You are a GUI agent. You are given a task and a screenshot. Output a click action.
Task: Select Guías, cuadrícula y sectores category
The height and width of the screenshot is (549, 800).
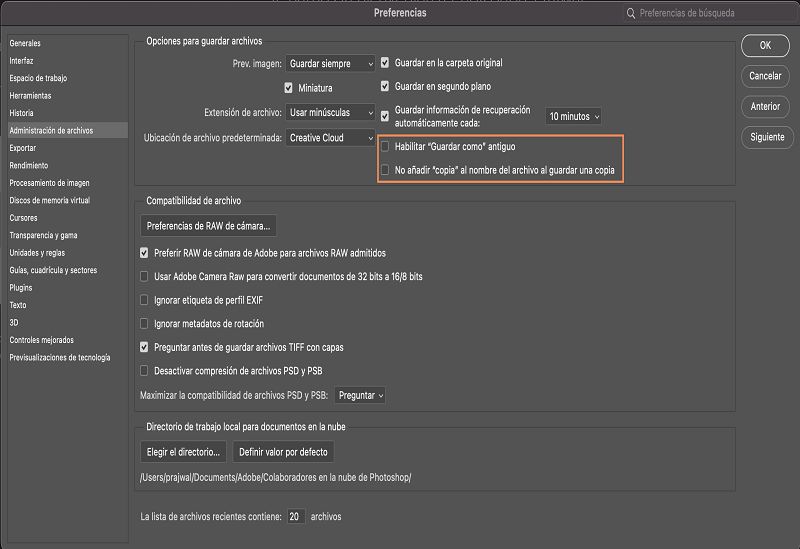tap(67, 270)
